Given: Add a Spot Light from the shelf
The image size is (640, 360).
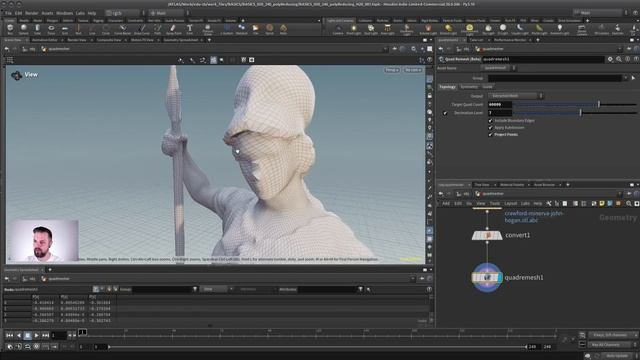Looking at the screenshot, I should click(x=371, y=29).
